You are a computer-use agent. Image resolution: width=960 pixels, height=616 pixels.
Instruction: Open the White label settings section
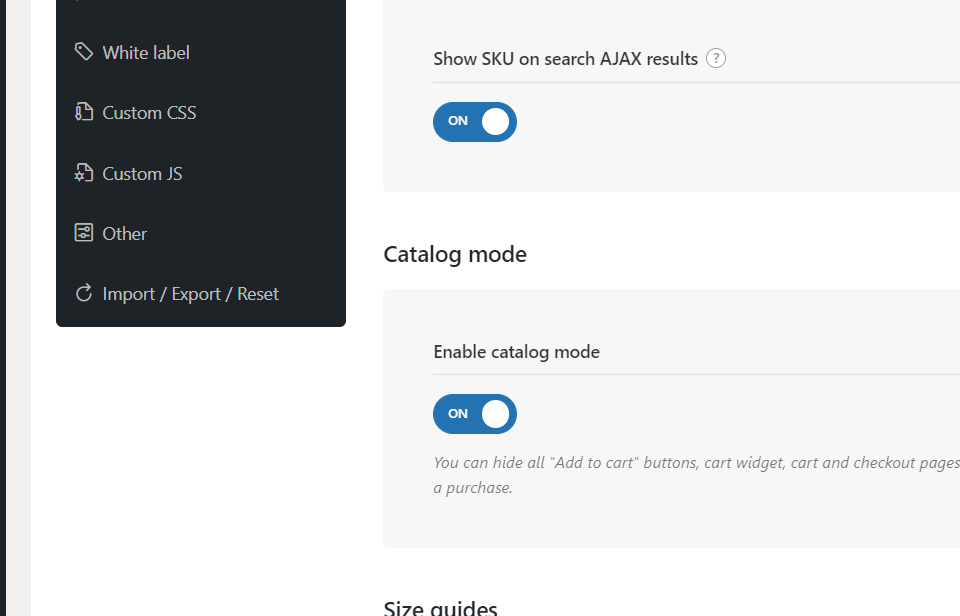pyautogui.click(x=146, y=53)
